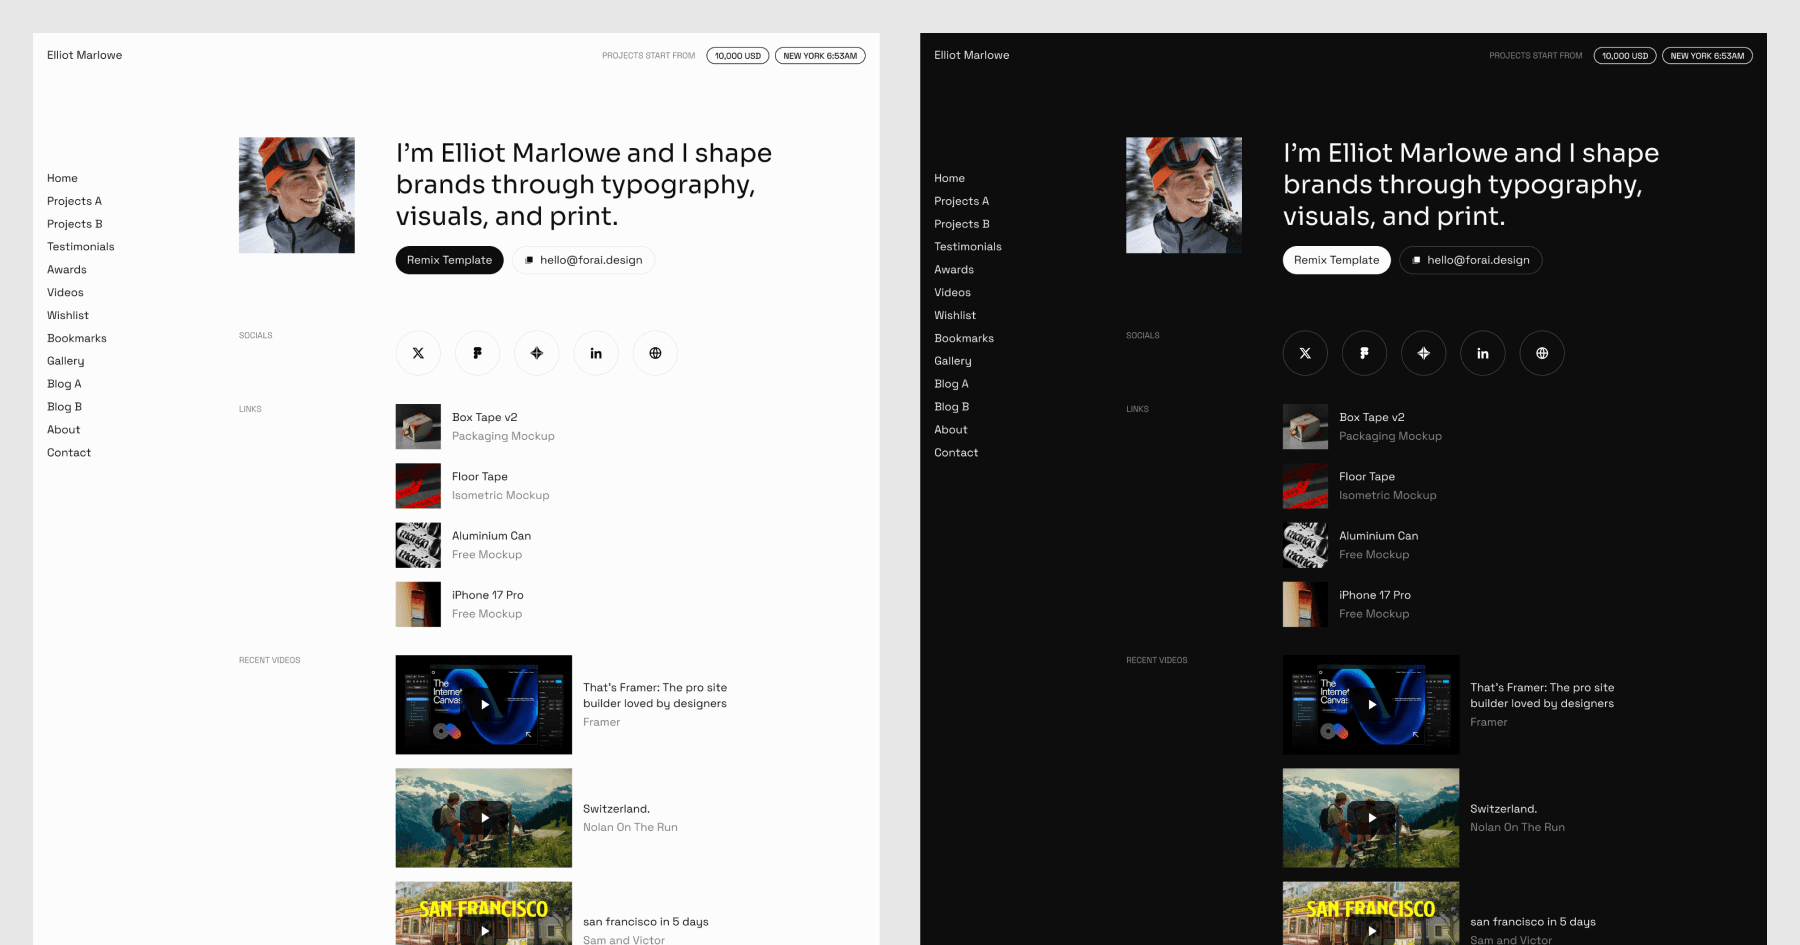Viewport: 1800px width, 945px height.
Task: Click Aluminium Can thumbnail in light version
Action: tap(418, 545)
